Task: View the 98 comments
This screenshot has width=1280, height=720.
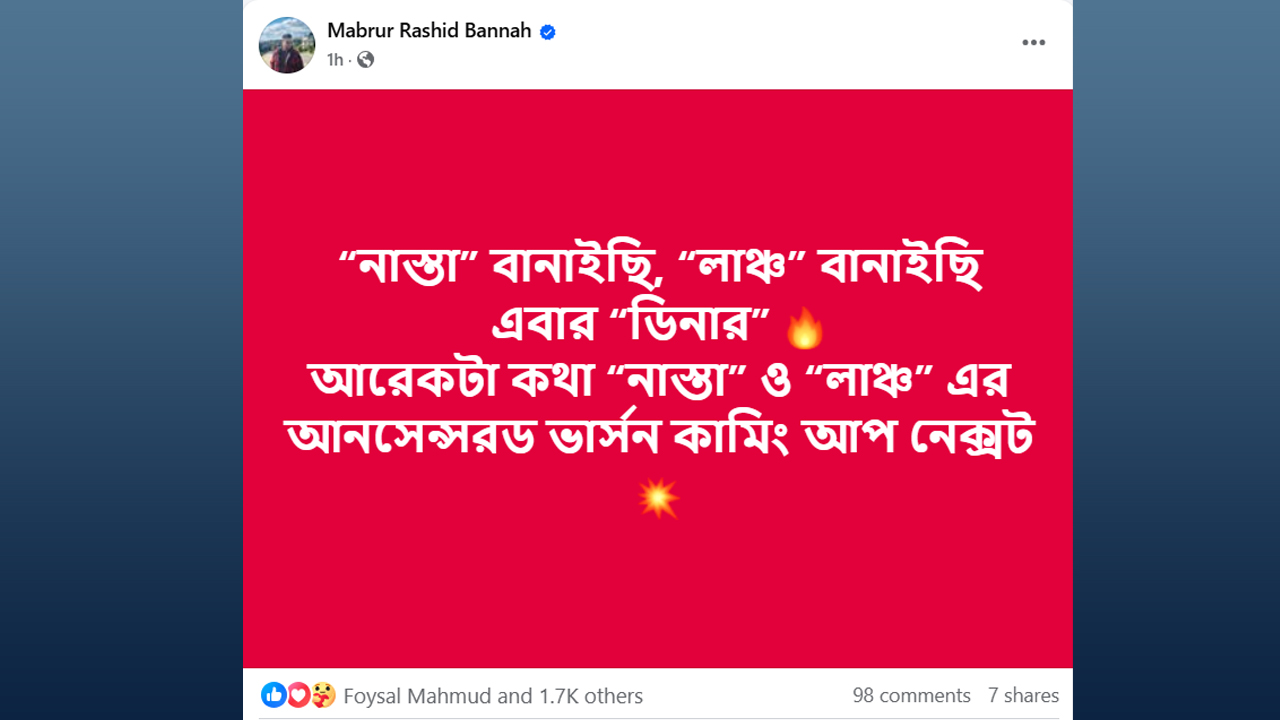Action: 911,696
